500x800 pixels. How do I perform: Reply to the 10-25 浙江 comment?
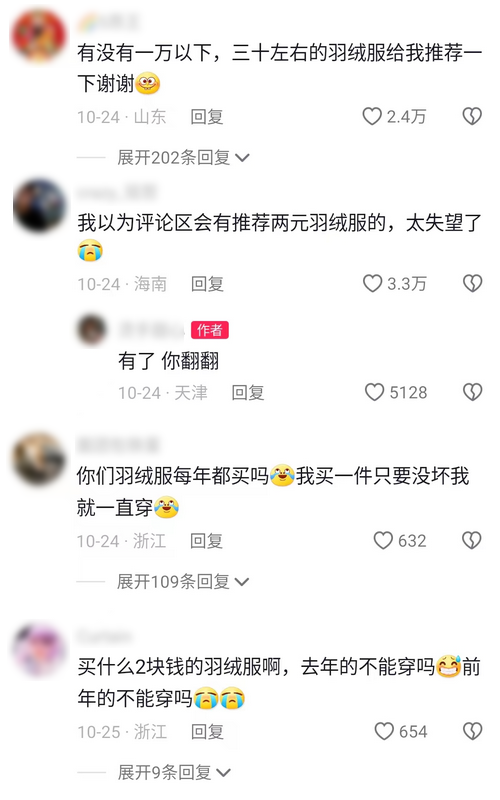[207, 732]
